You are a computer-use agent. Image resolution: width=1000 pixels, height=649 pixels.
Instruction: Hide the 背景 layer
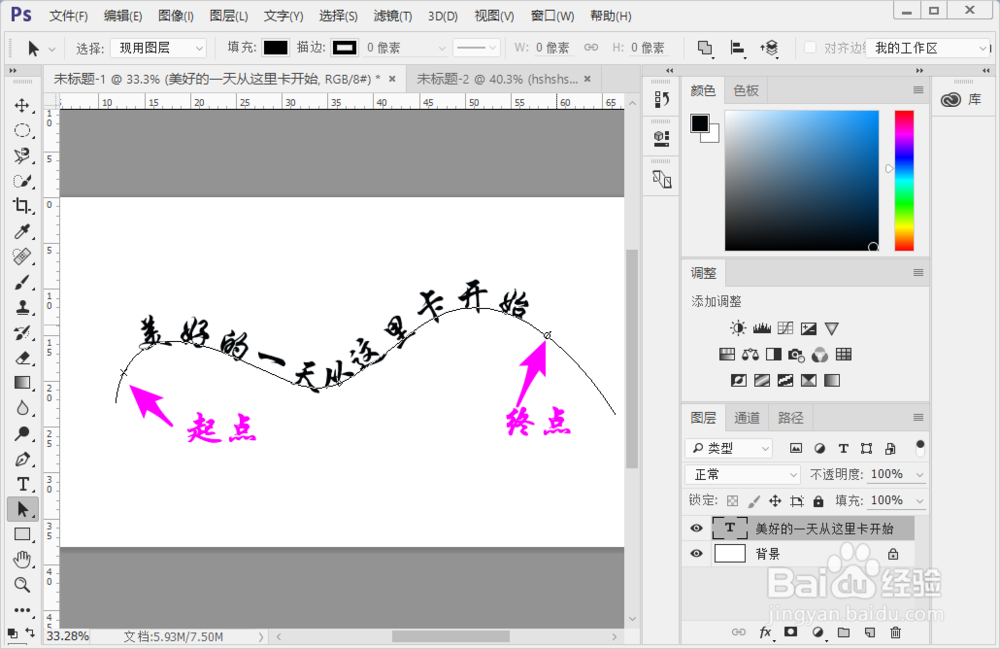pos(695,553)
